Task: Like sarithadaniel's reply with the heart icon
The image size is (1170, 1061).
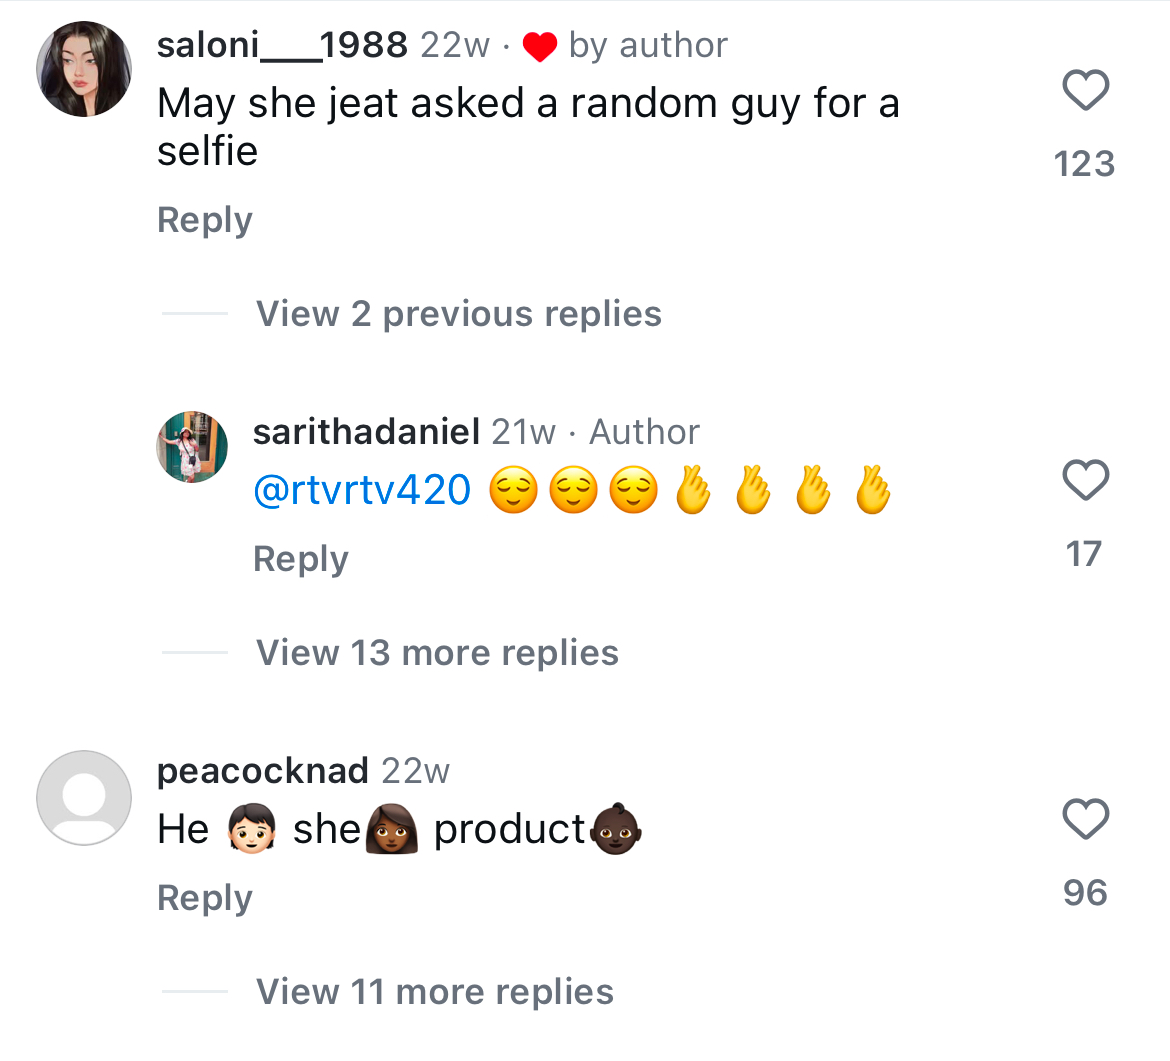Action: point(1085,481)
